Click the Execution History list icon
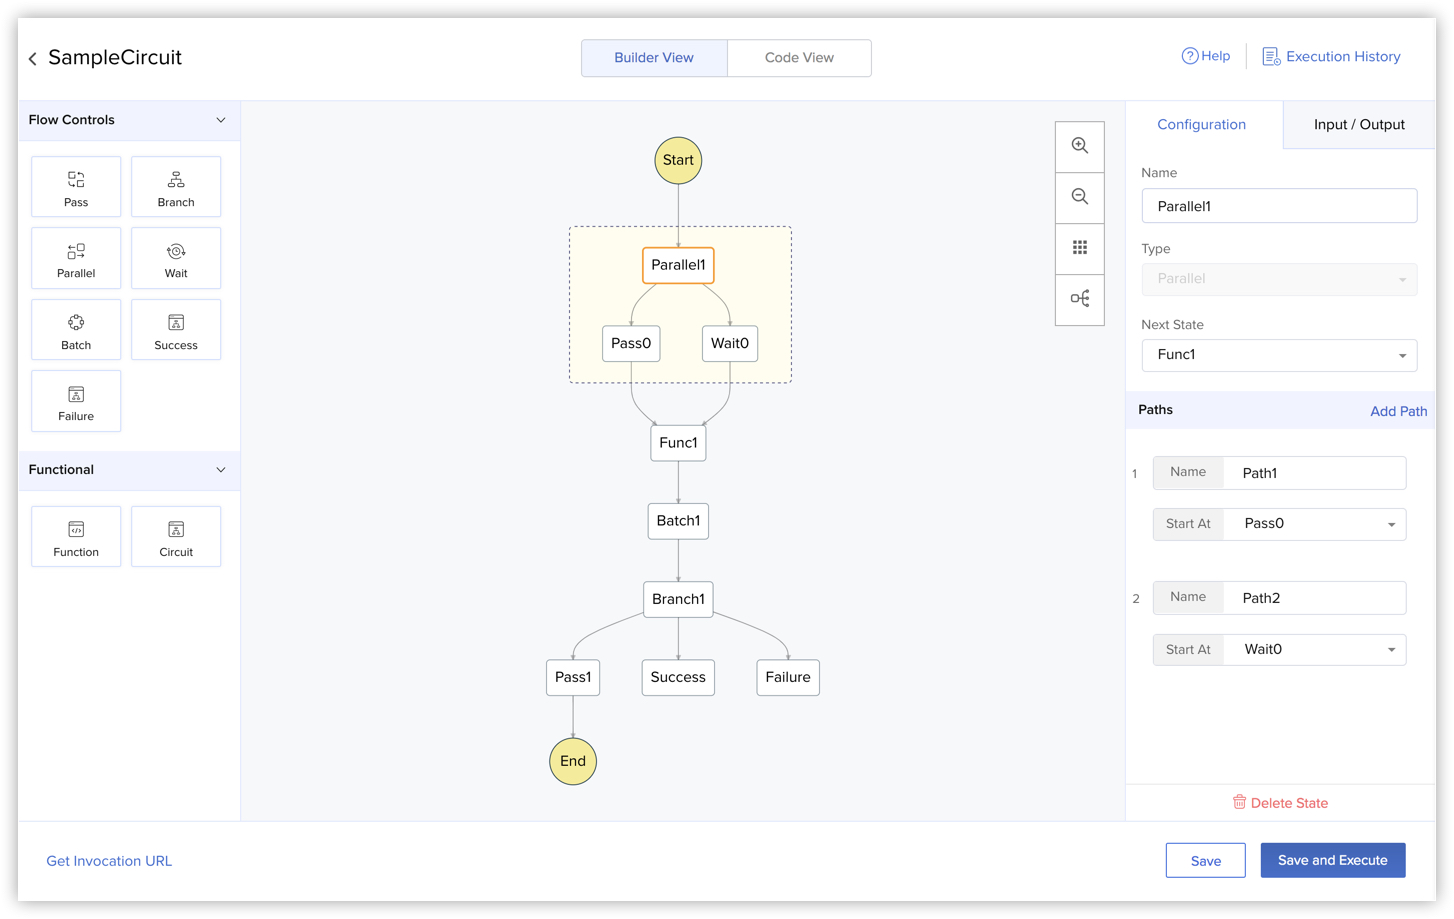Image resolution: width=1454 pixels, height=919 pixels. pyautogui.click(x=1271, y=57)
